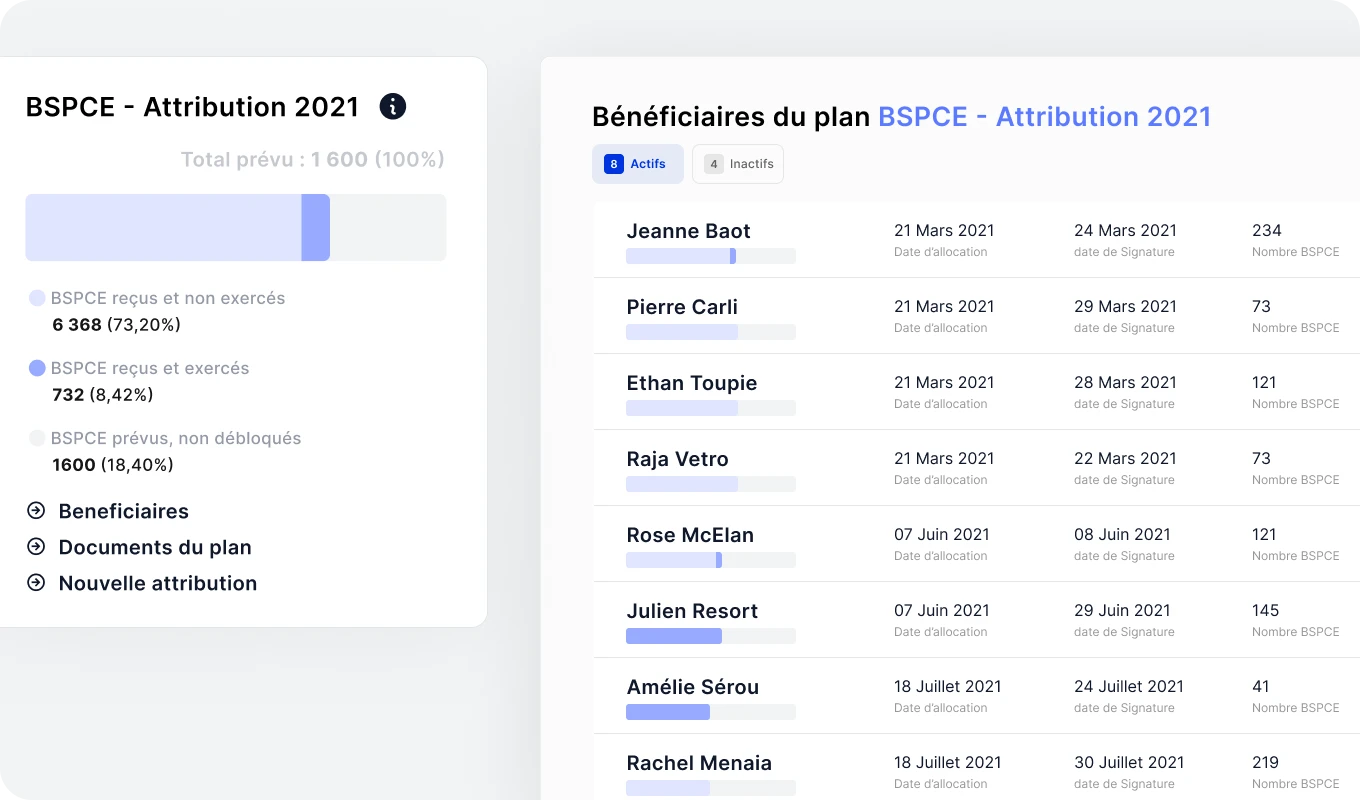Show the Inactifs beneficiaries

point(738,163)
